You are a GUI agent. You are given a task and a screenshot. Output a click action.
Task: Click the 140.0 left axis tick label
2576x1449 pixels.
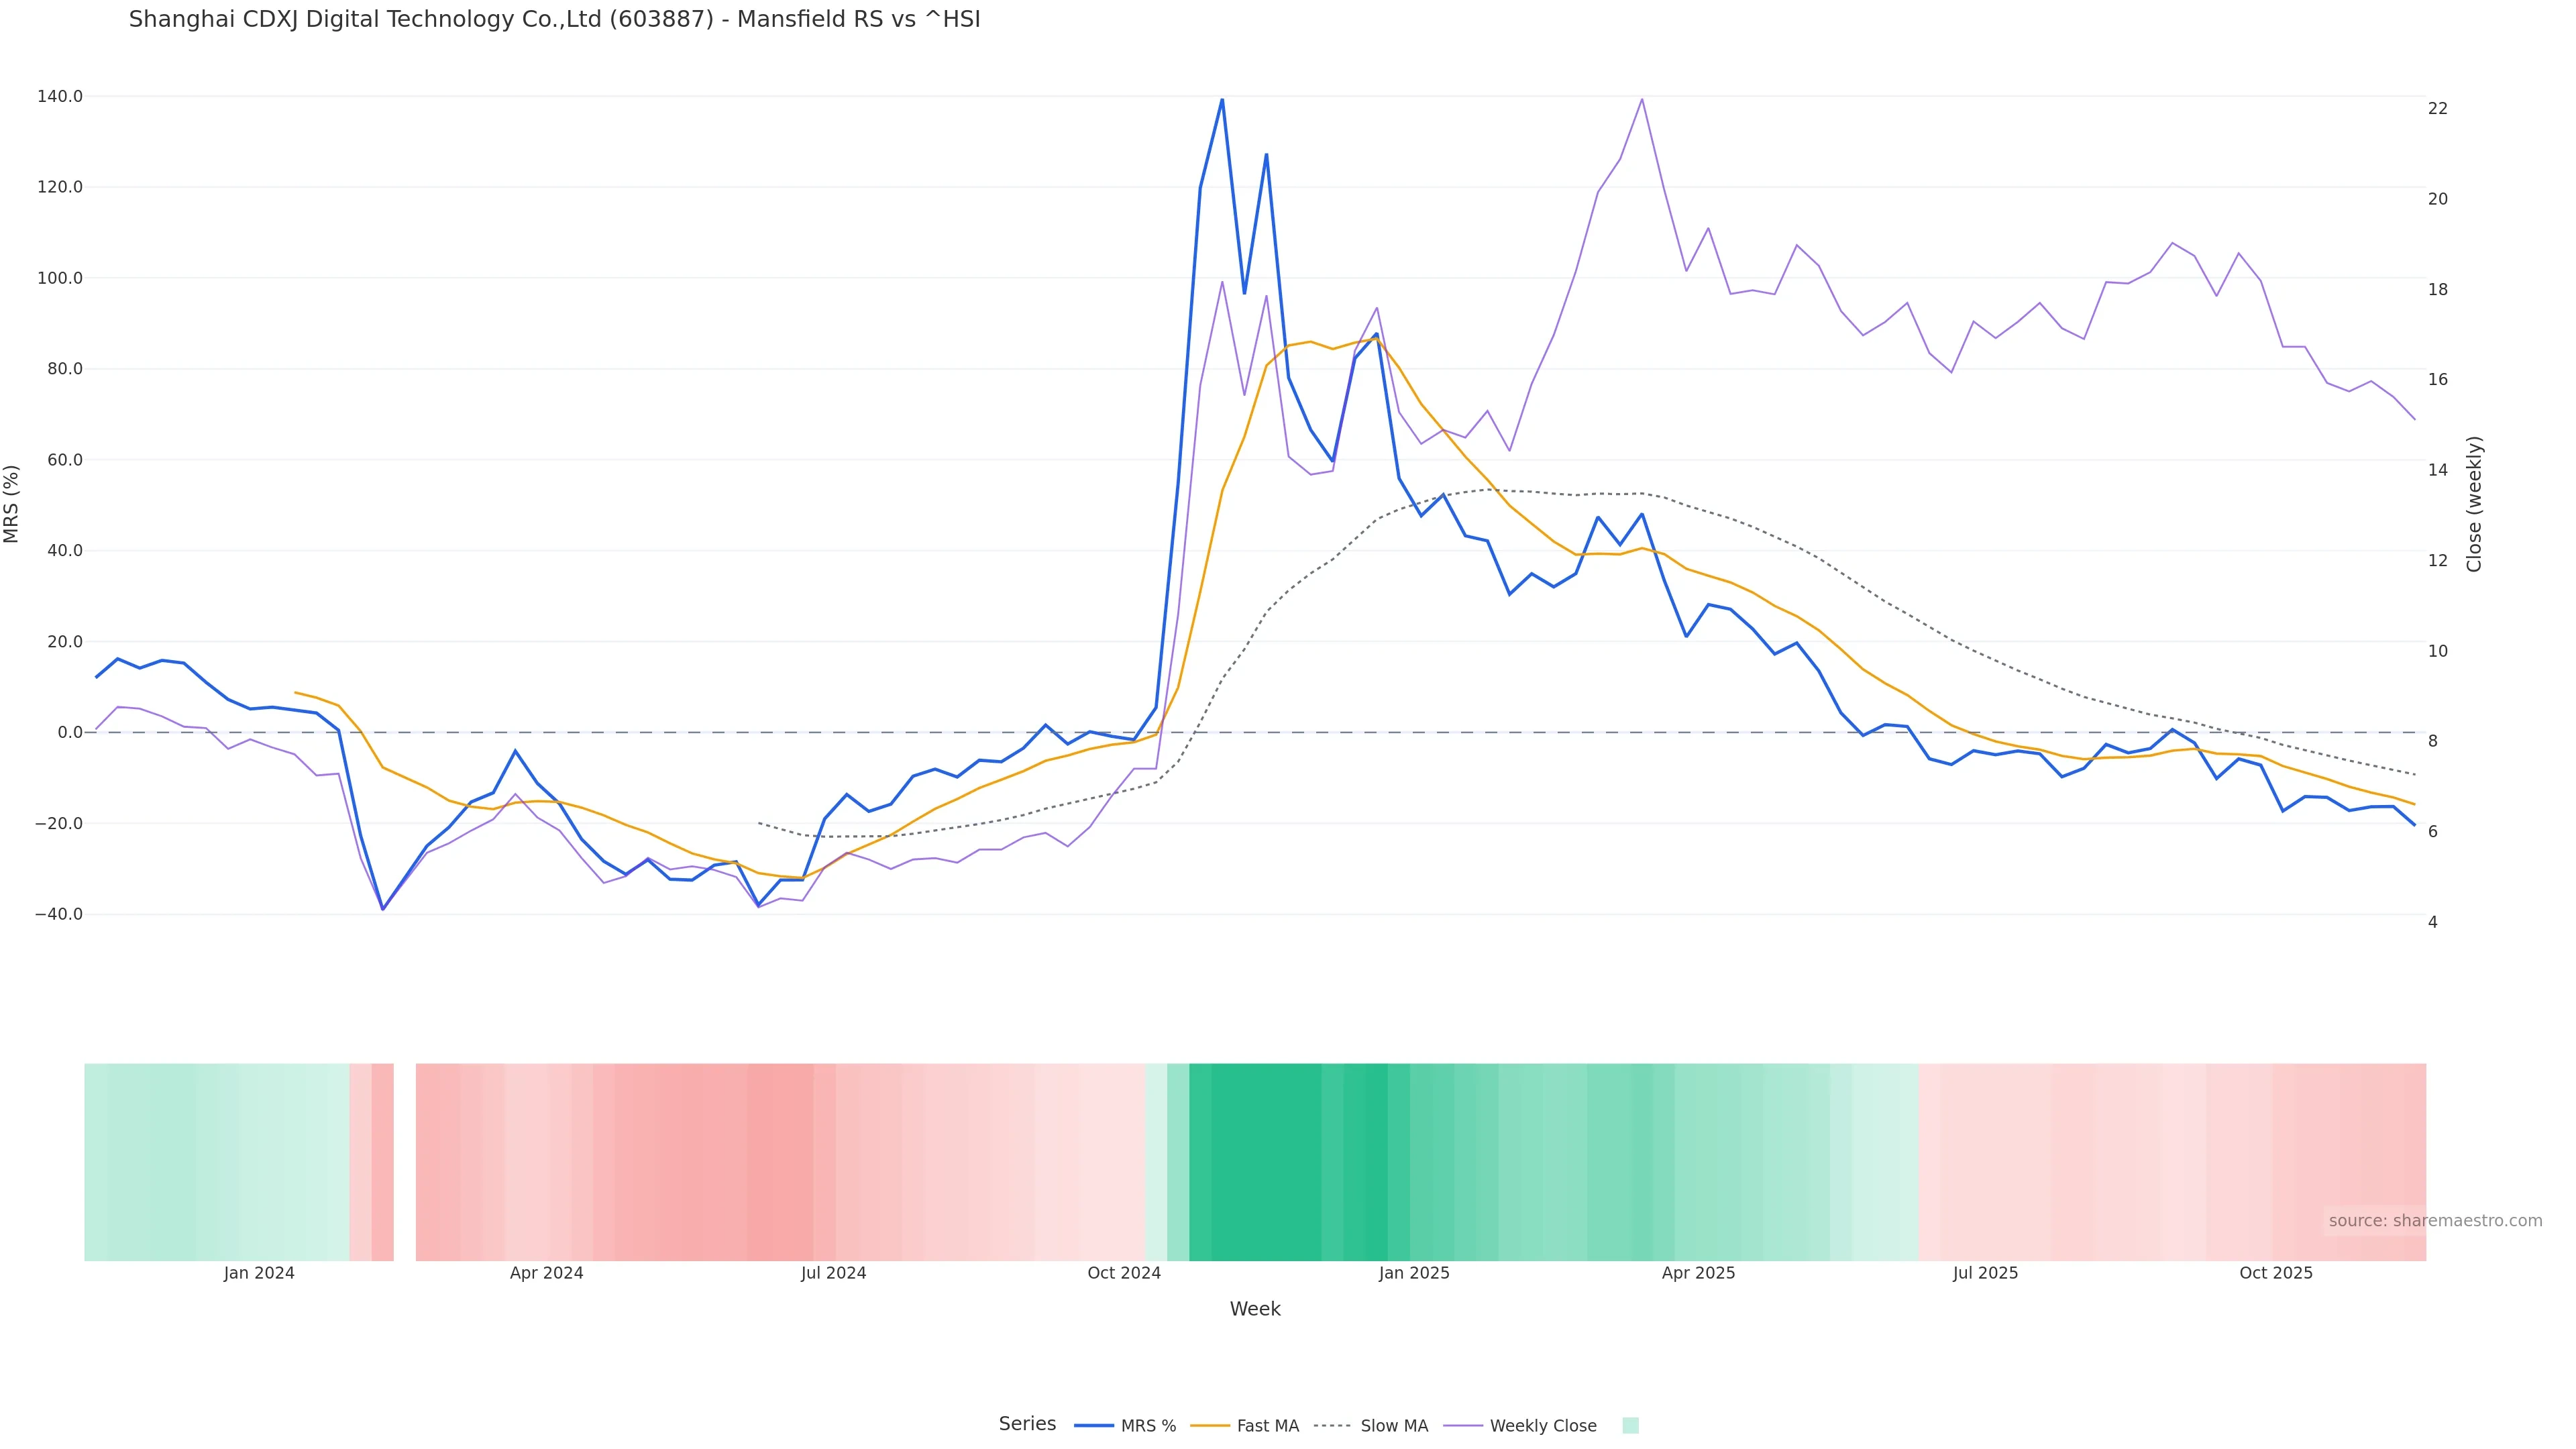coord(60,96)
